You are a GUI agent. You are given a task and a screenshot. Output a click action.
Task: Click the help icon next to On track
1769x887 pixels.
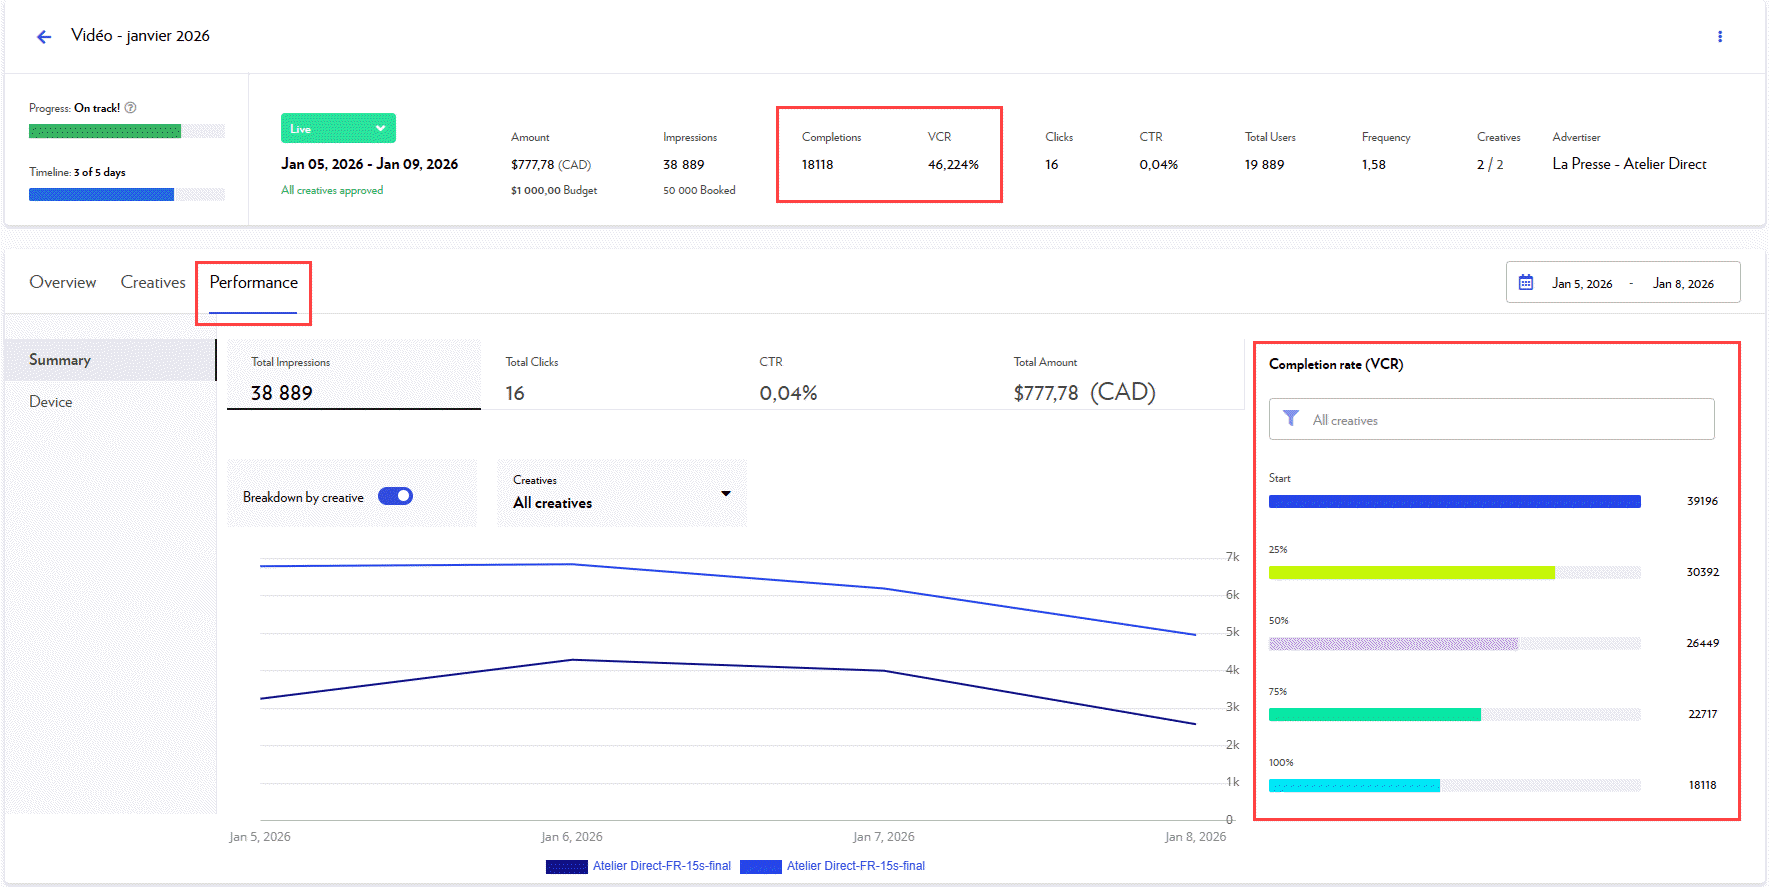pyautogui.click(x=130, y=108)
